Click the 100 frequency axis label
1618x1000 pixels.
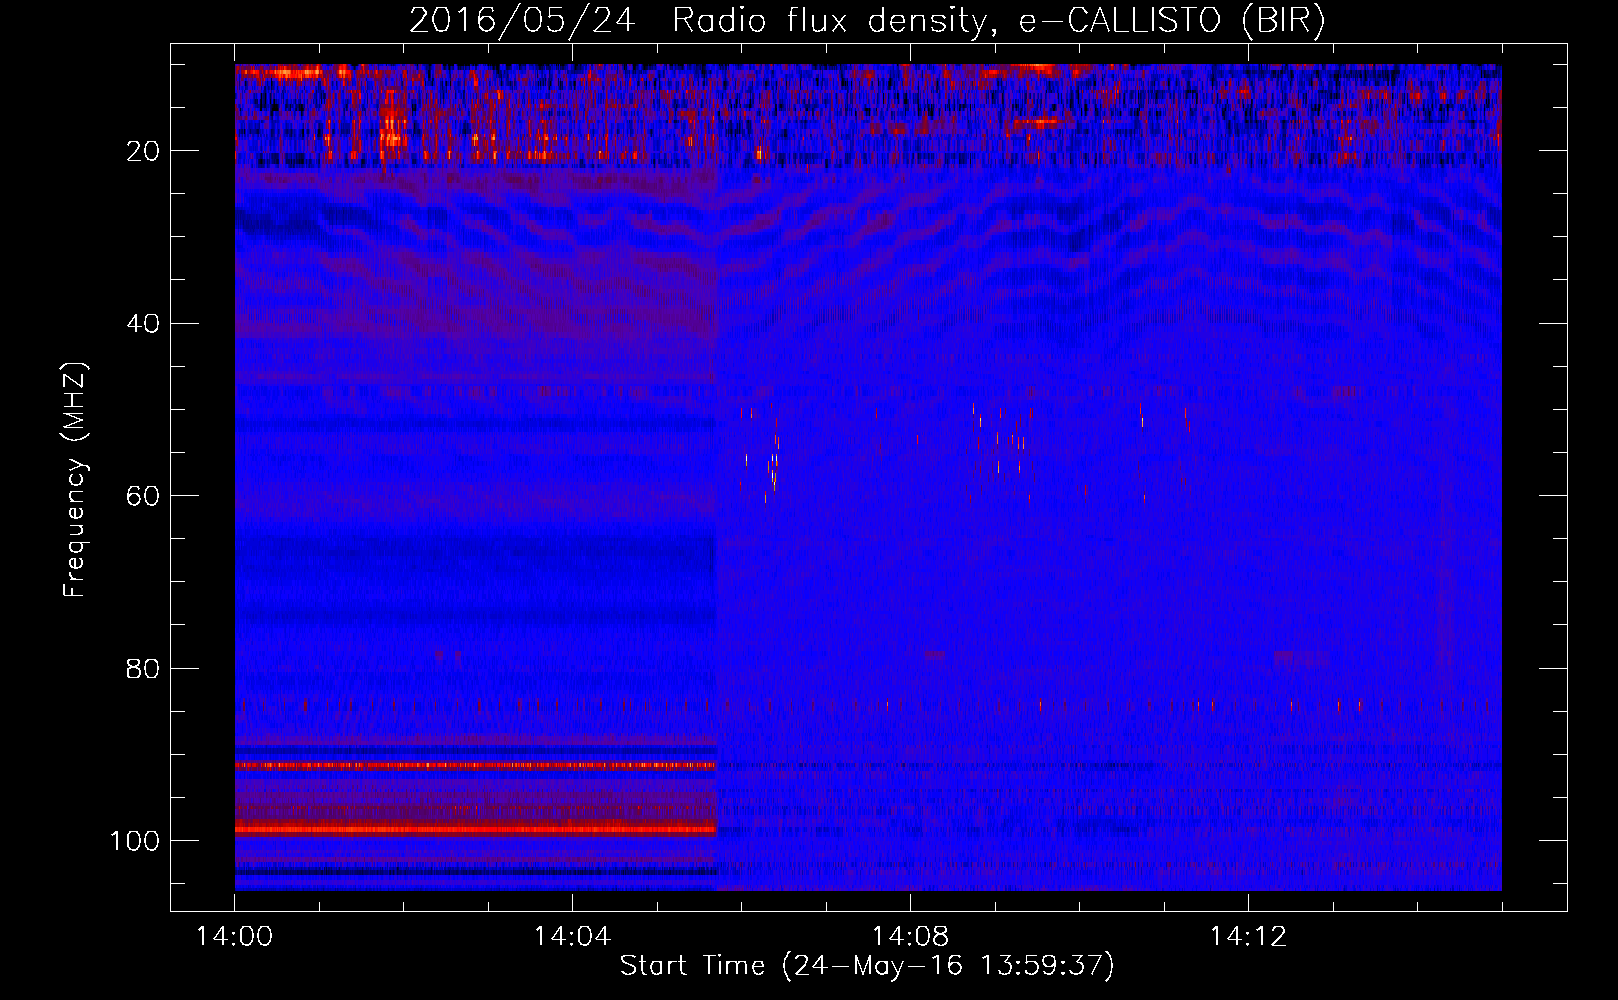click(x=135, y=841)
